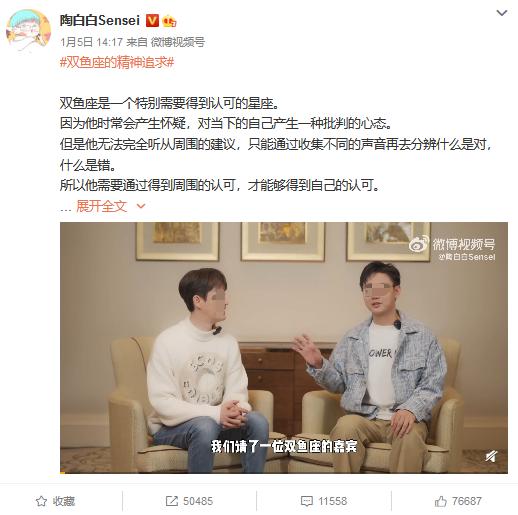Screen dimensions: 518x515
Task: Open the 11558 comments
Action: click(x=333, y=501)
